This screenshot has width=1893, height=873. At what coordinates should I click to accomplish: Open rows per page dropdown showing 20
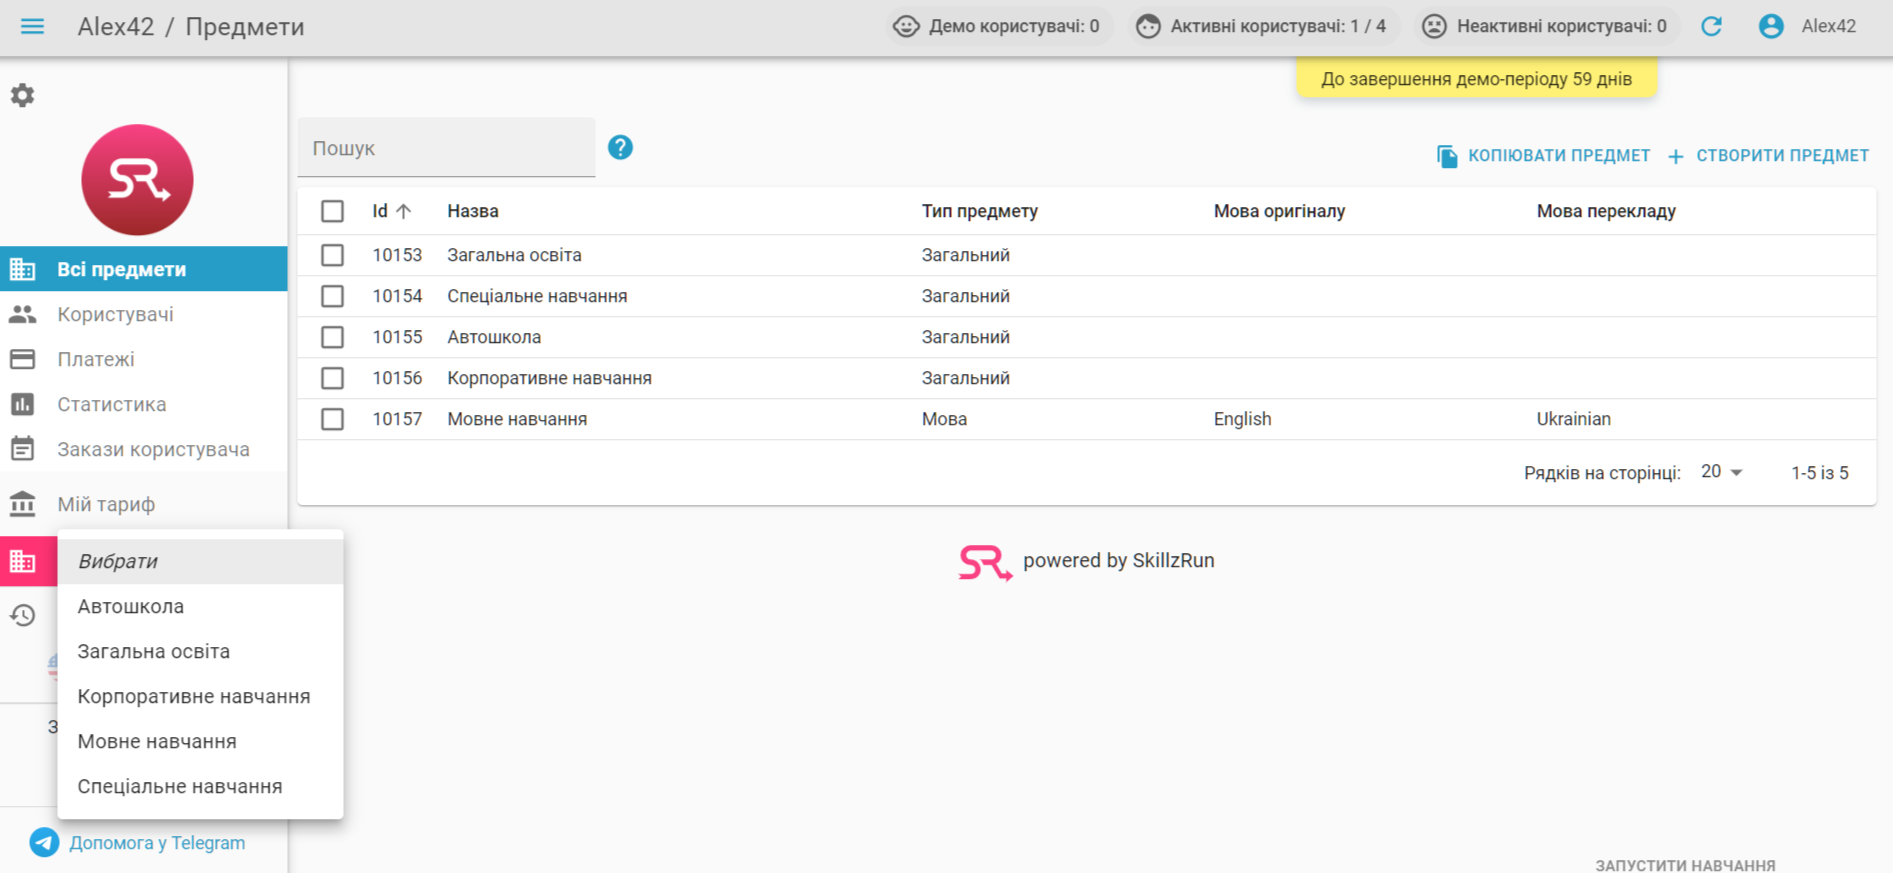click(1722, 472)
